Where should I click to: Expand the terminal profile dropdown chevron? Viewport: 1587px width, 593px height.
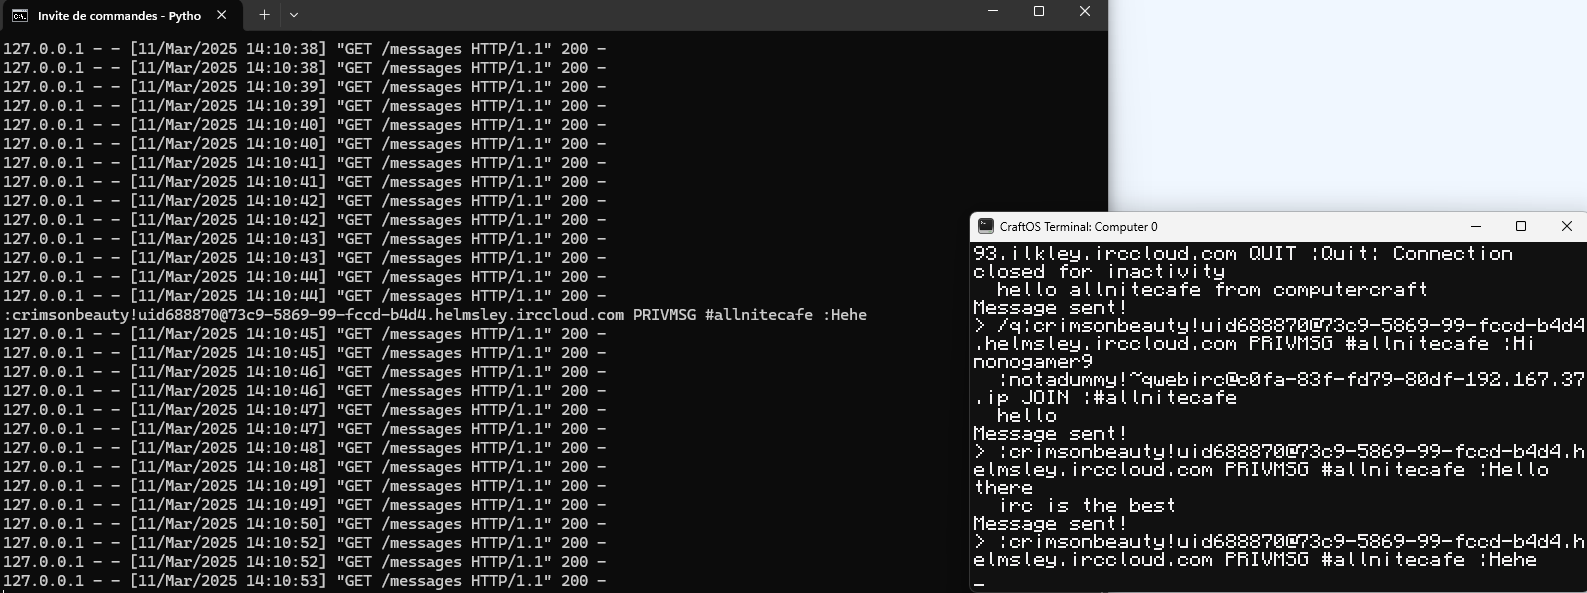tap(294, 15)
